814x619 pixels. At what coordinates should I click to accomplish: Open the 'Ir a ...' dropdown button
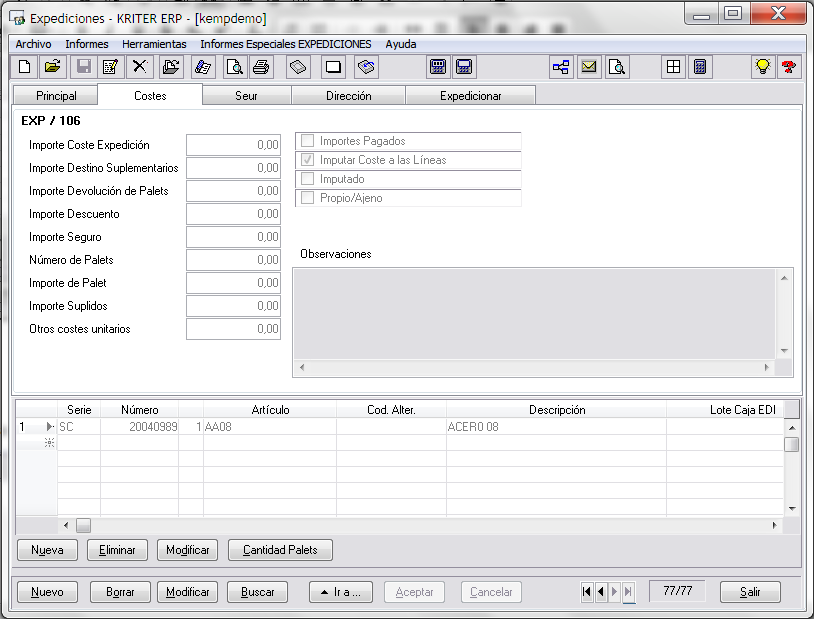(x=341, y=592)
